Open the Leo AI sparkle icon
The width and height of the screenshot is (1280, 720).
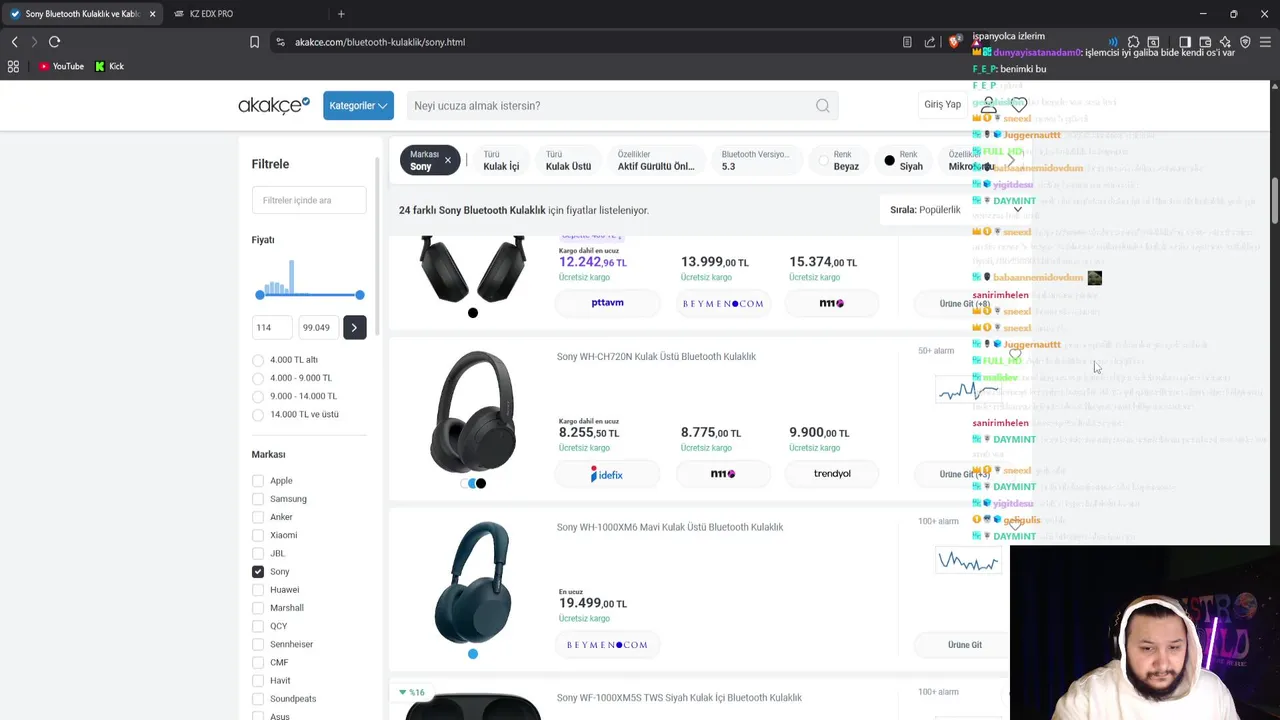tap(1225, 42)
